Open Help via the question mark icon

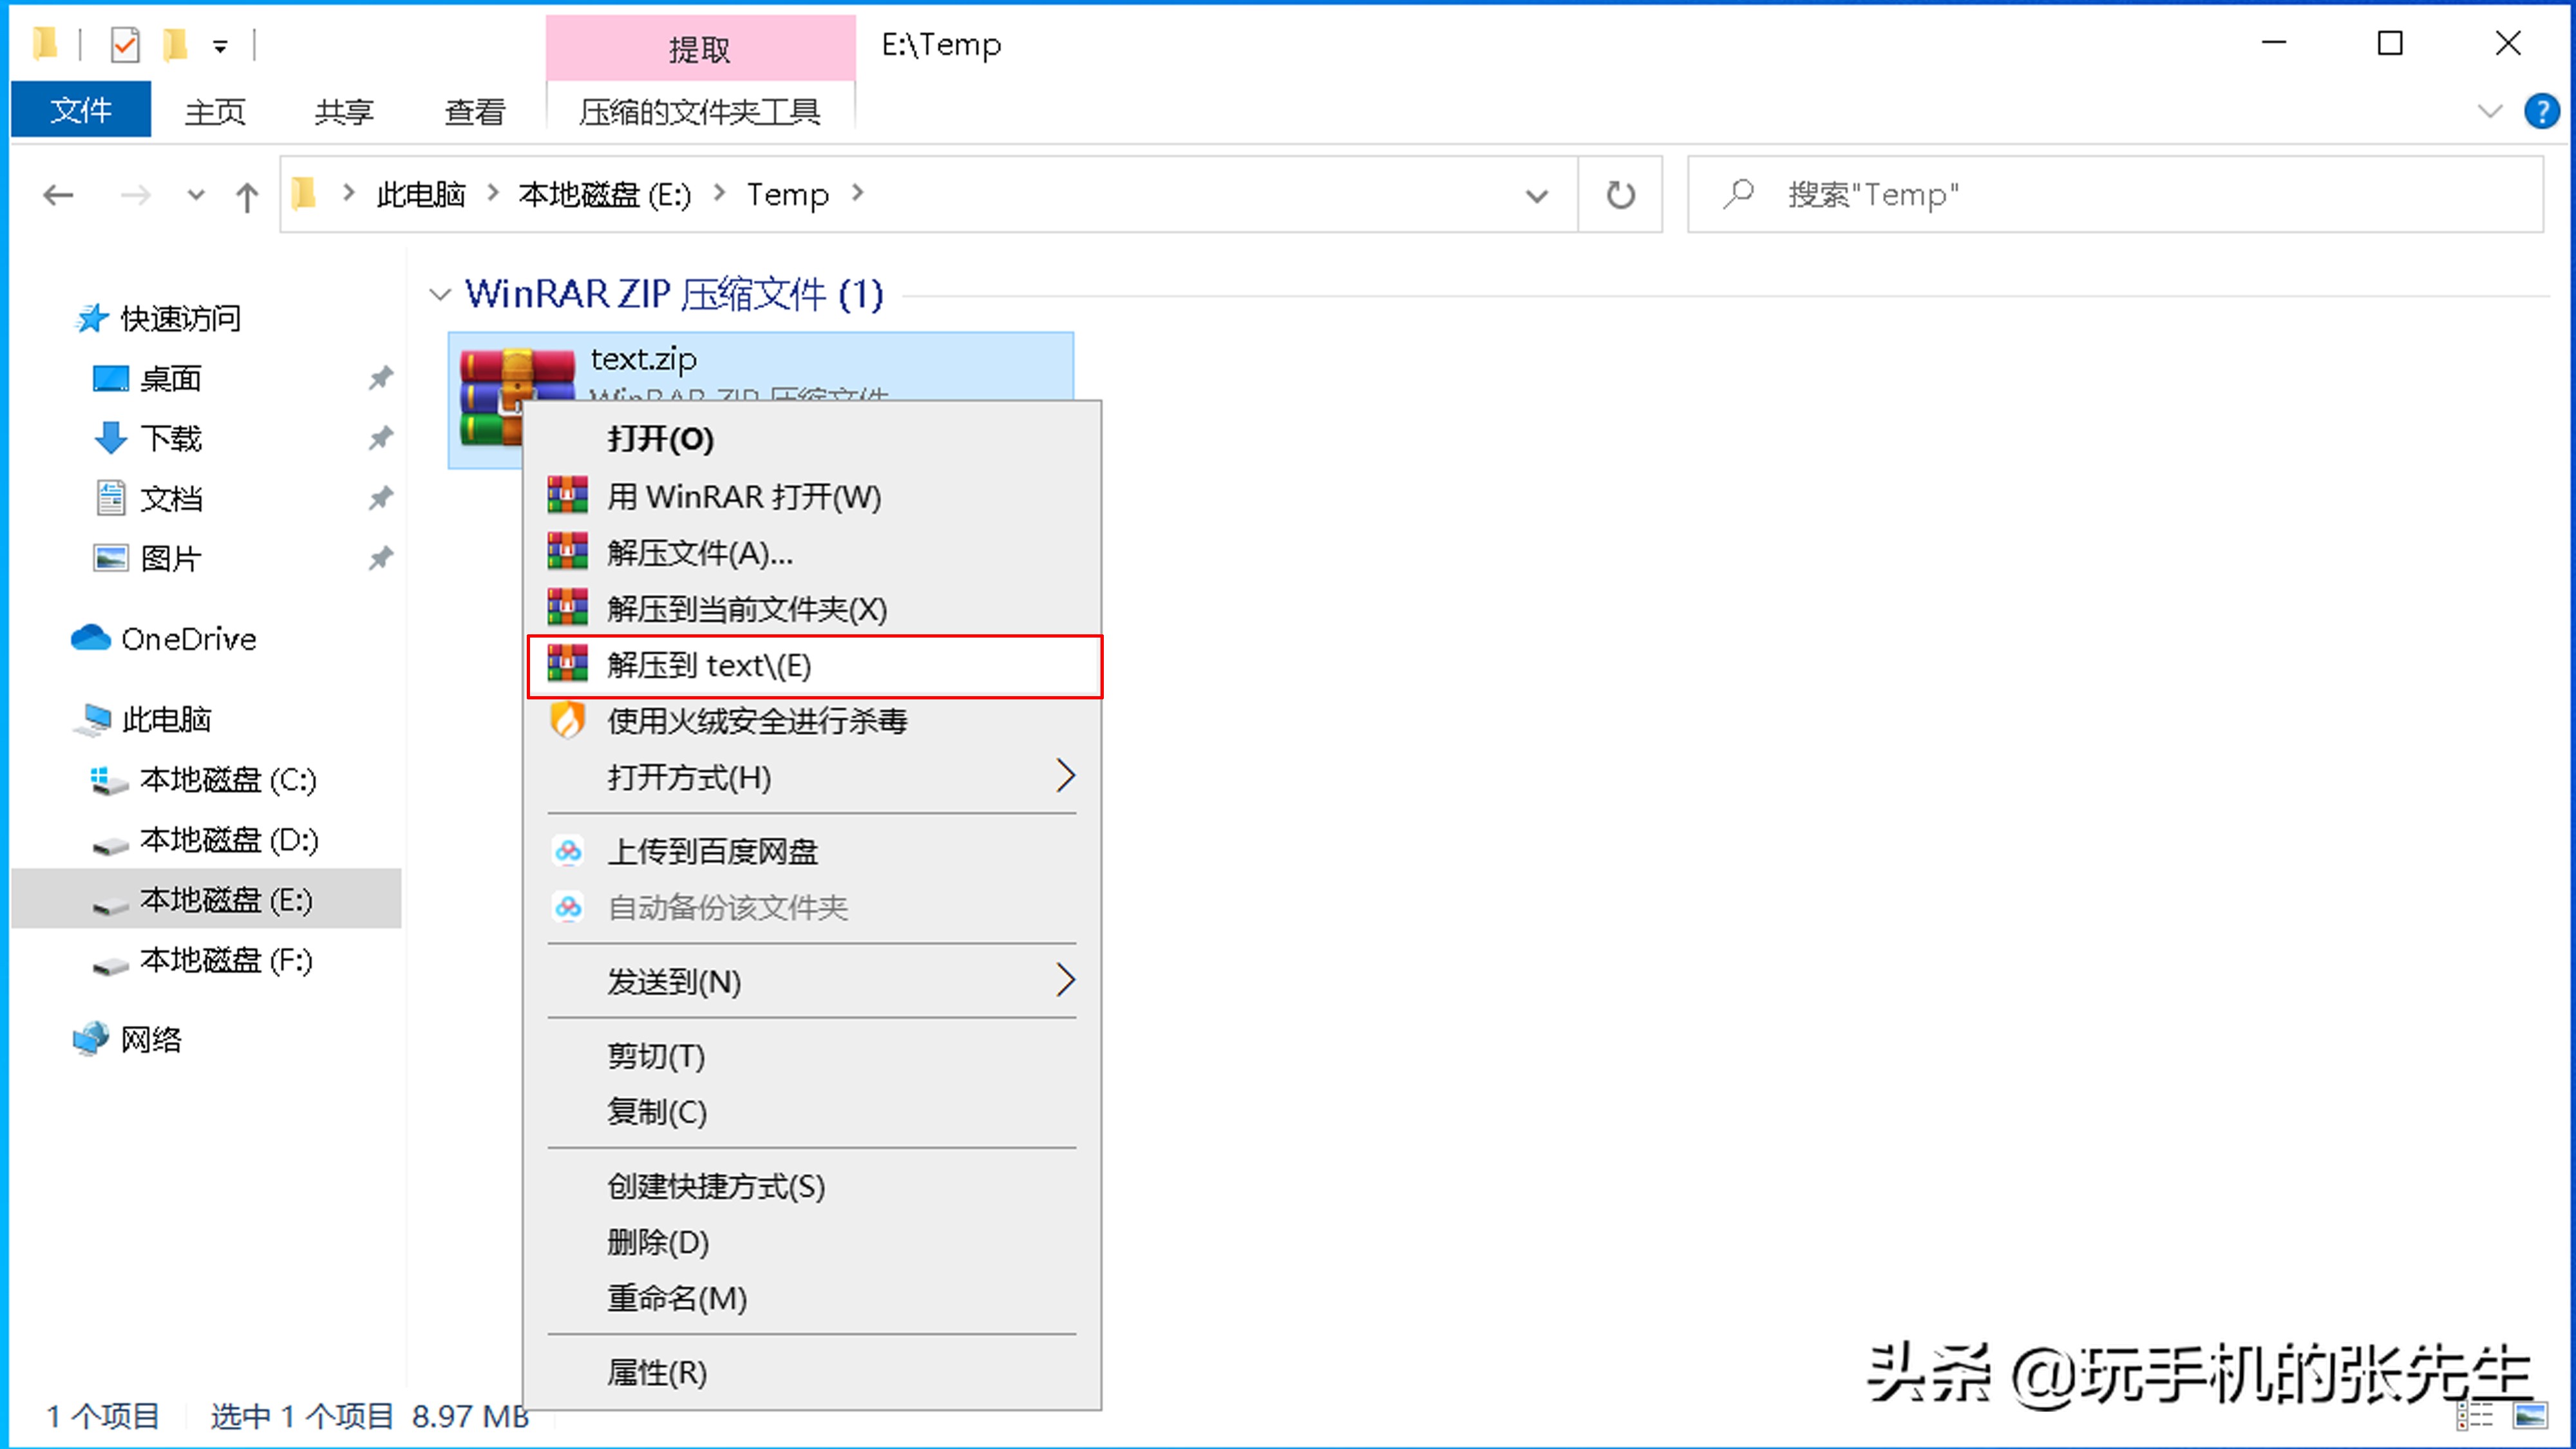[x=2542, y=111]
